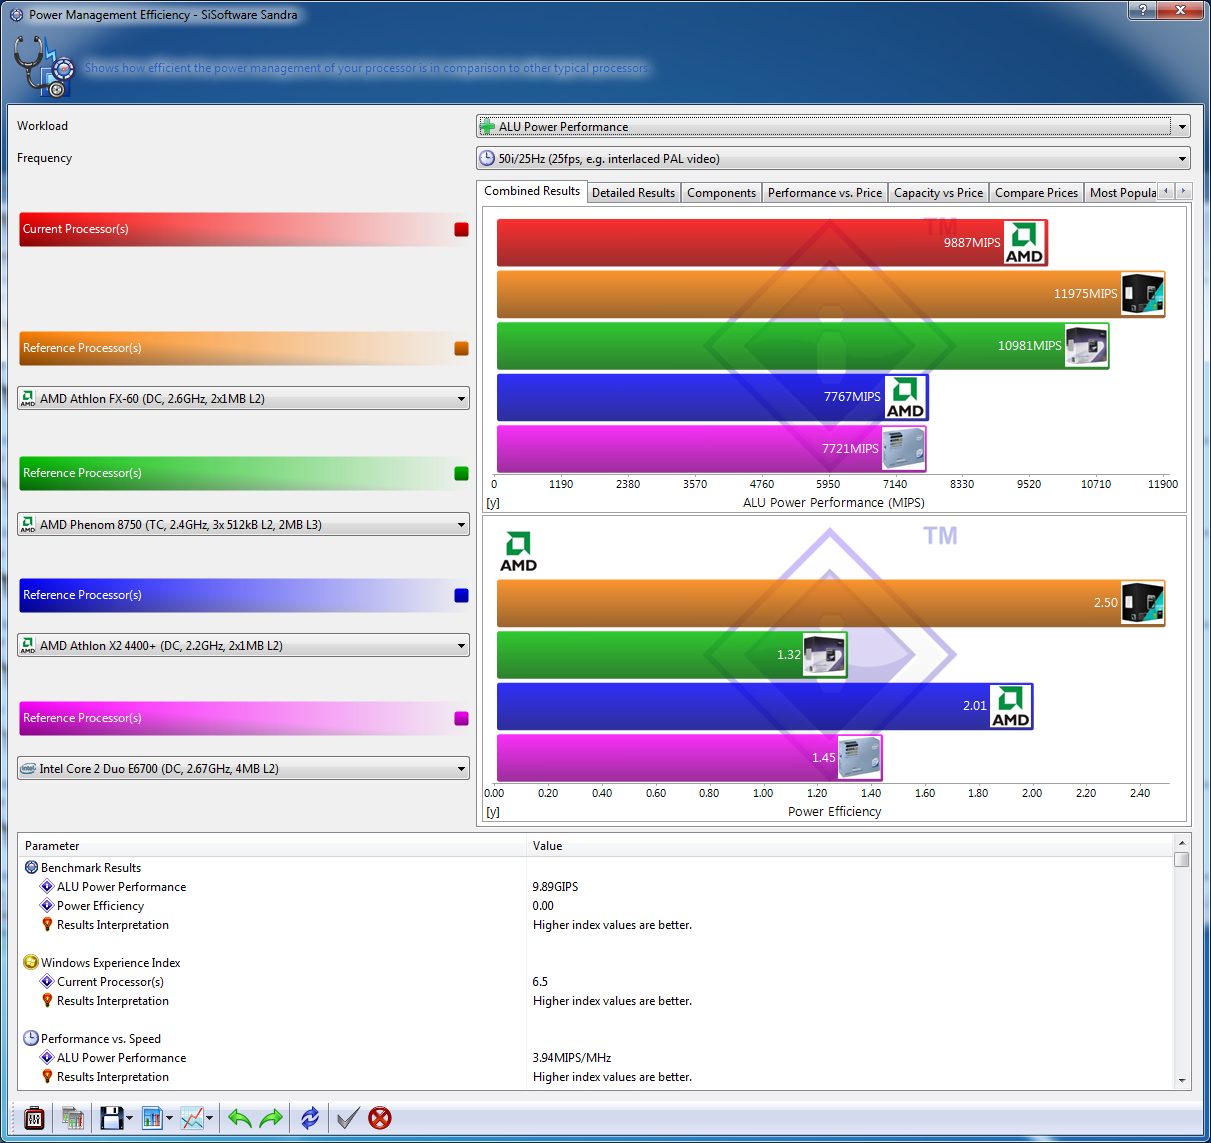
Task: Click the 1.32 power efficiency bar
Action: [x=672, y=655]
